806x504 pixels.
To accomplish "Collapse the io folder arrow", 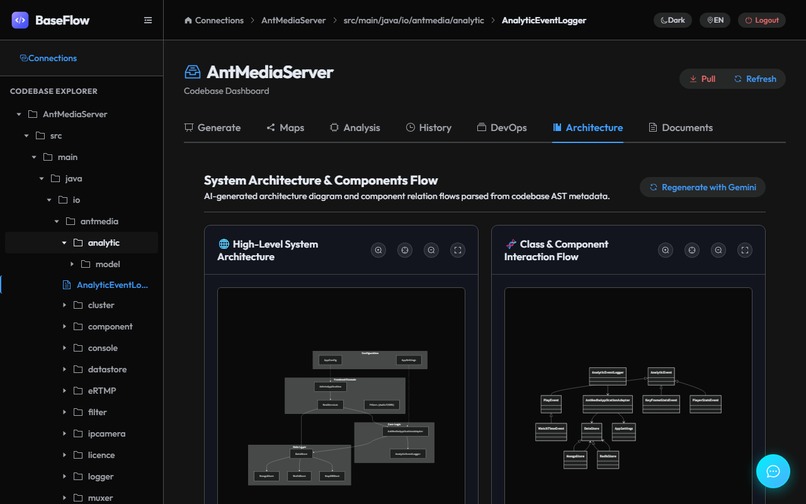I will [49, 200].
